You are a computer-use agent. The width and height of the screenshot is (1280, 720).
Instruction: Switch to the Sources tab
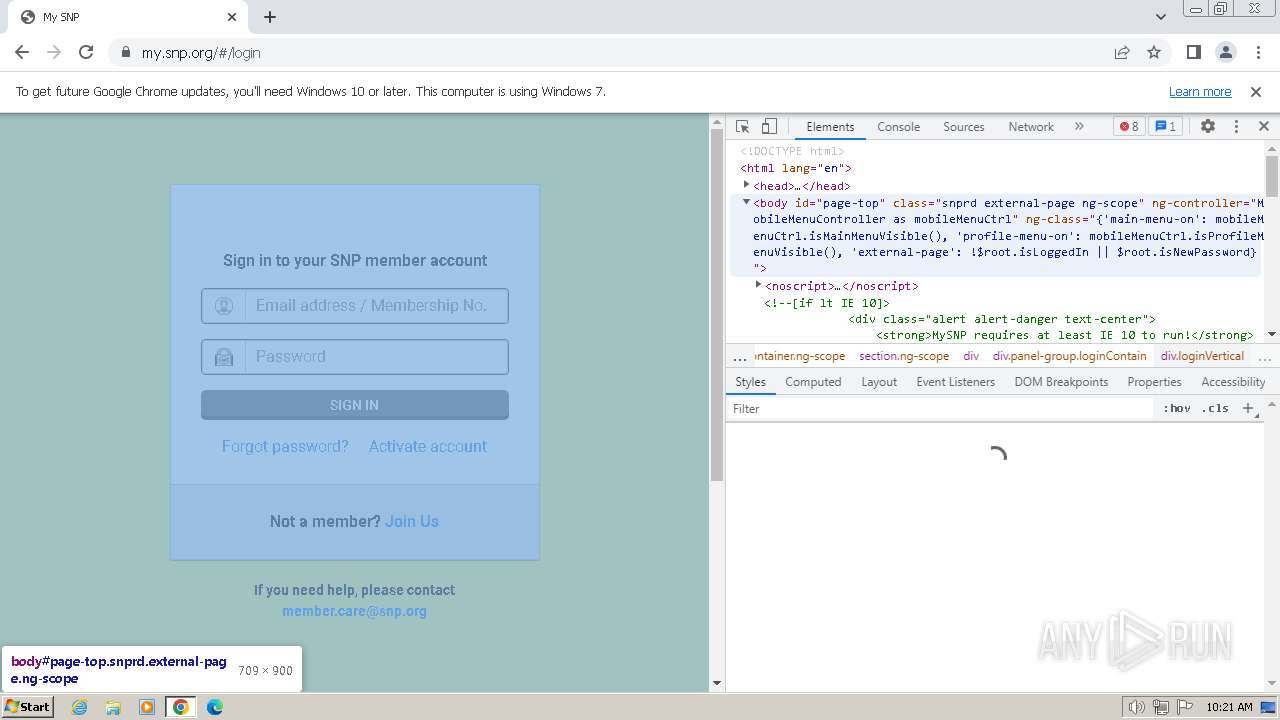tap(964, 127)
